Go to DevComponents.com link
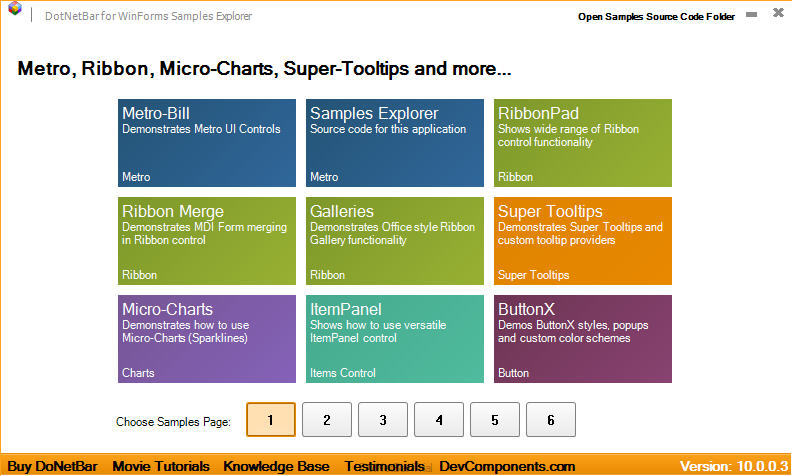 click(x=507, y=466)
